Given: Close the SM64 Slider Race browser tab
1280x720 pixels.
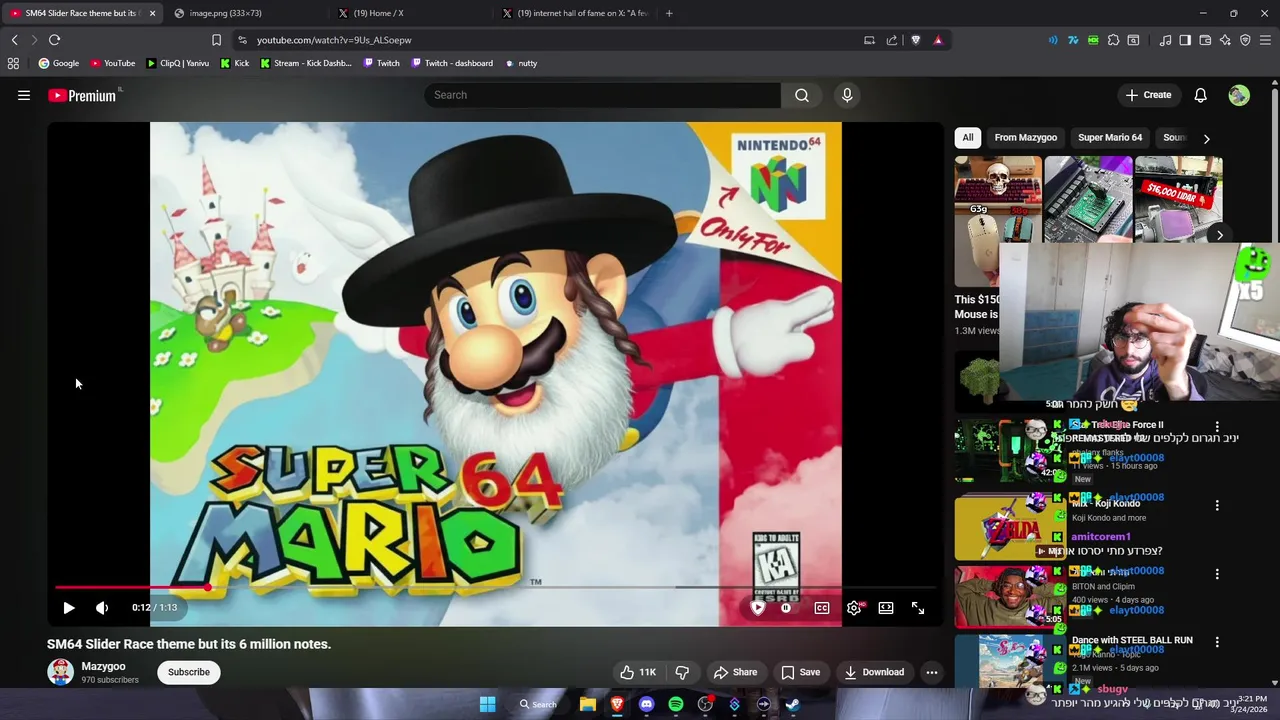Looking at the screenshot, I should [152, 13].
